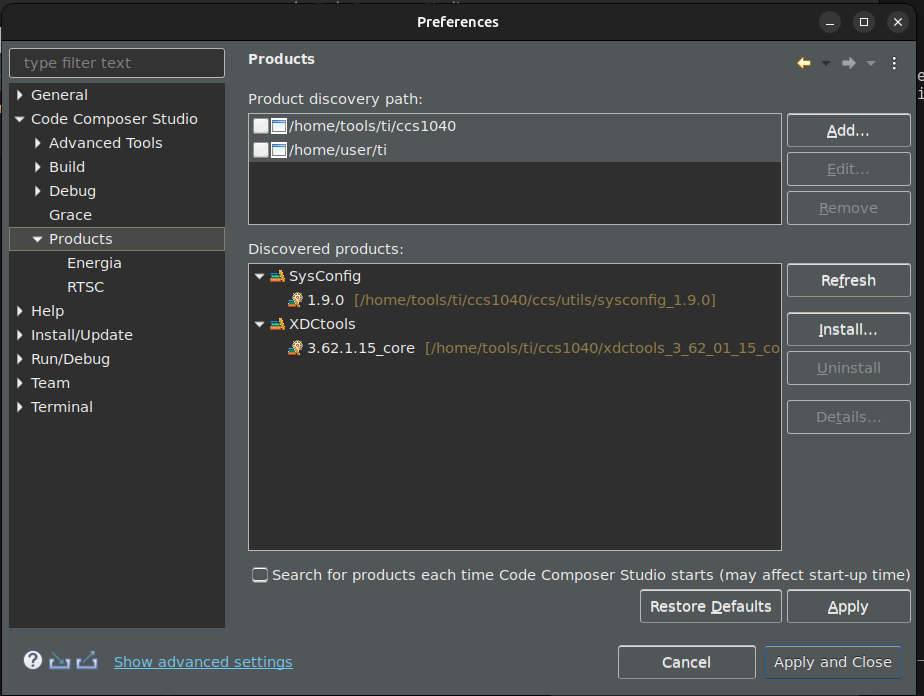Viewport: 924px width, 696px height.
Task: Select Energia in the preferences tree
Action: pyautogui.click(x=94, y=263)
